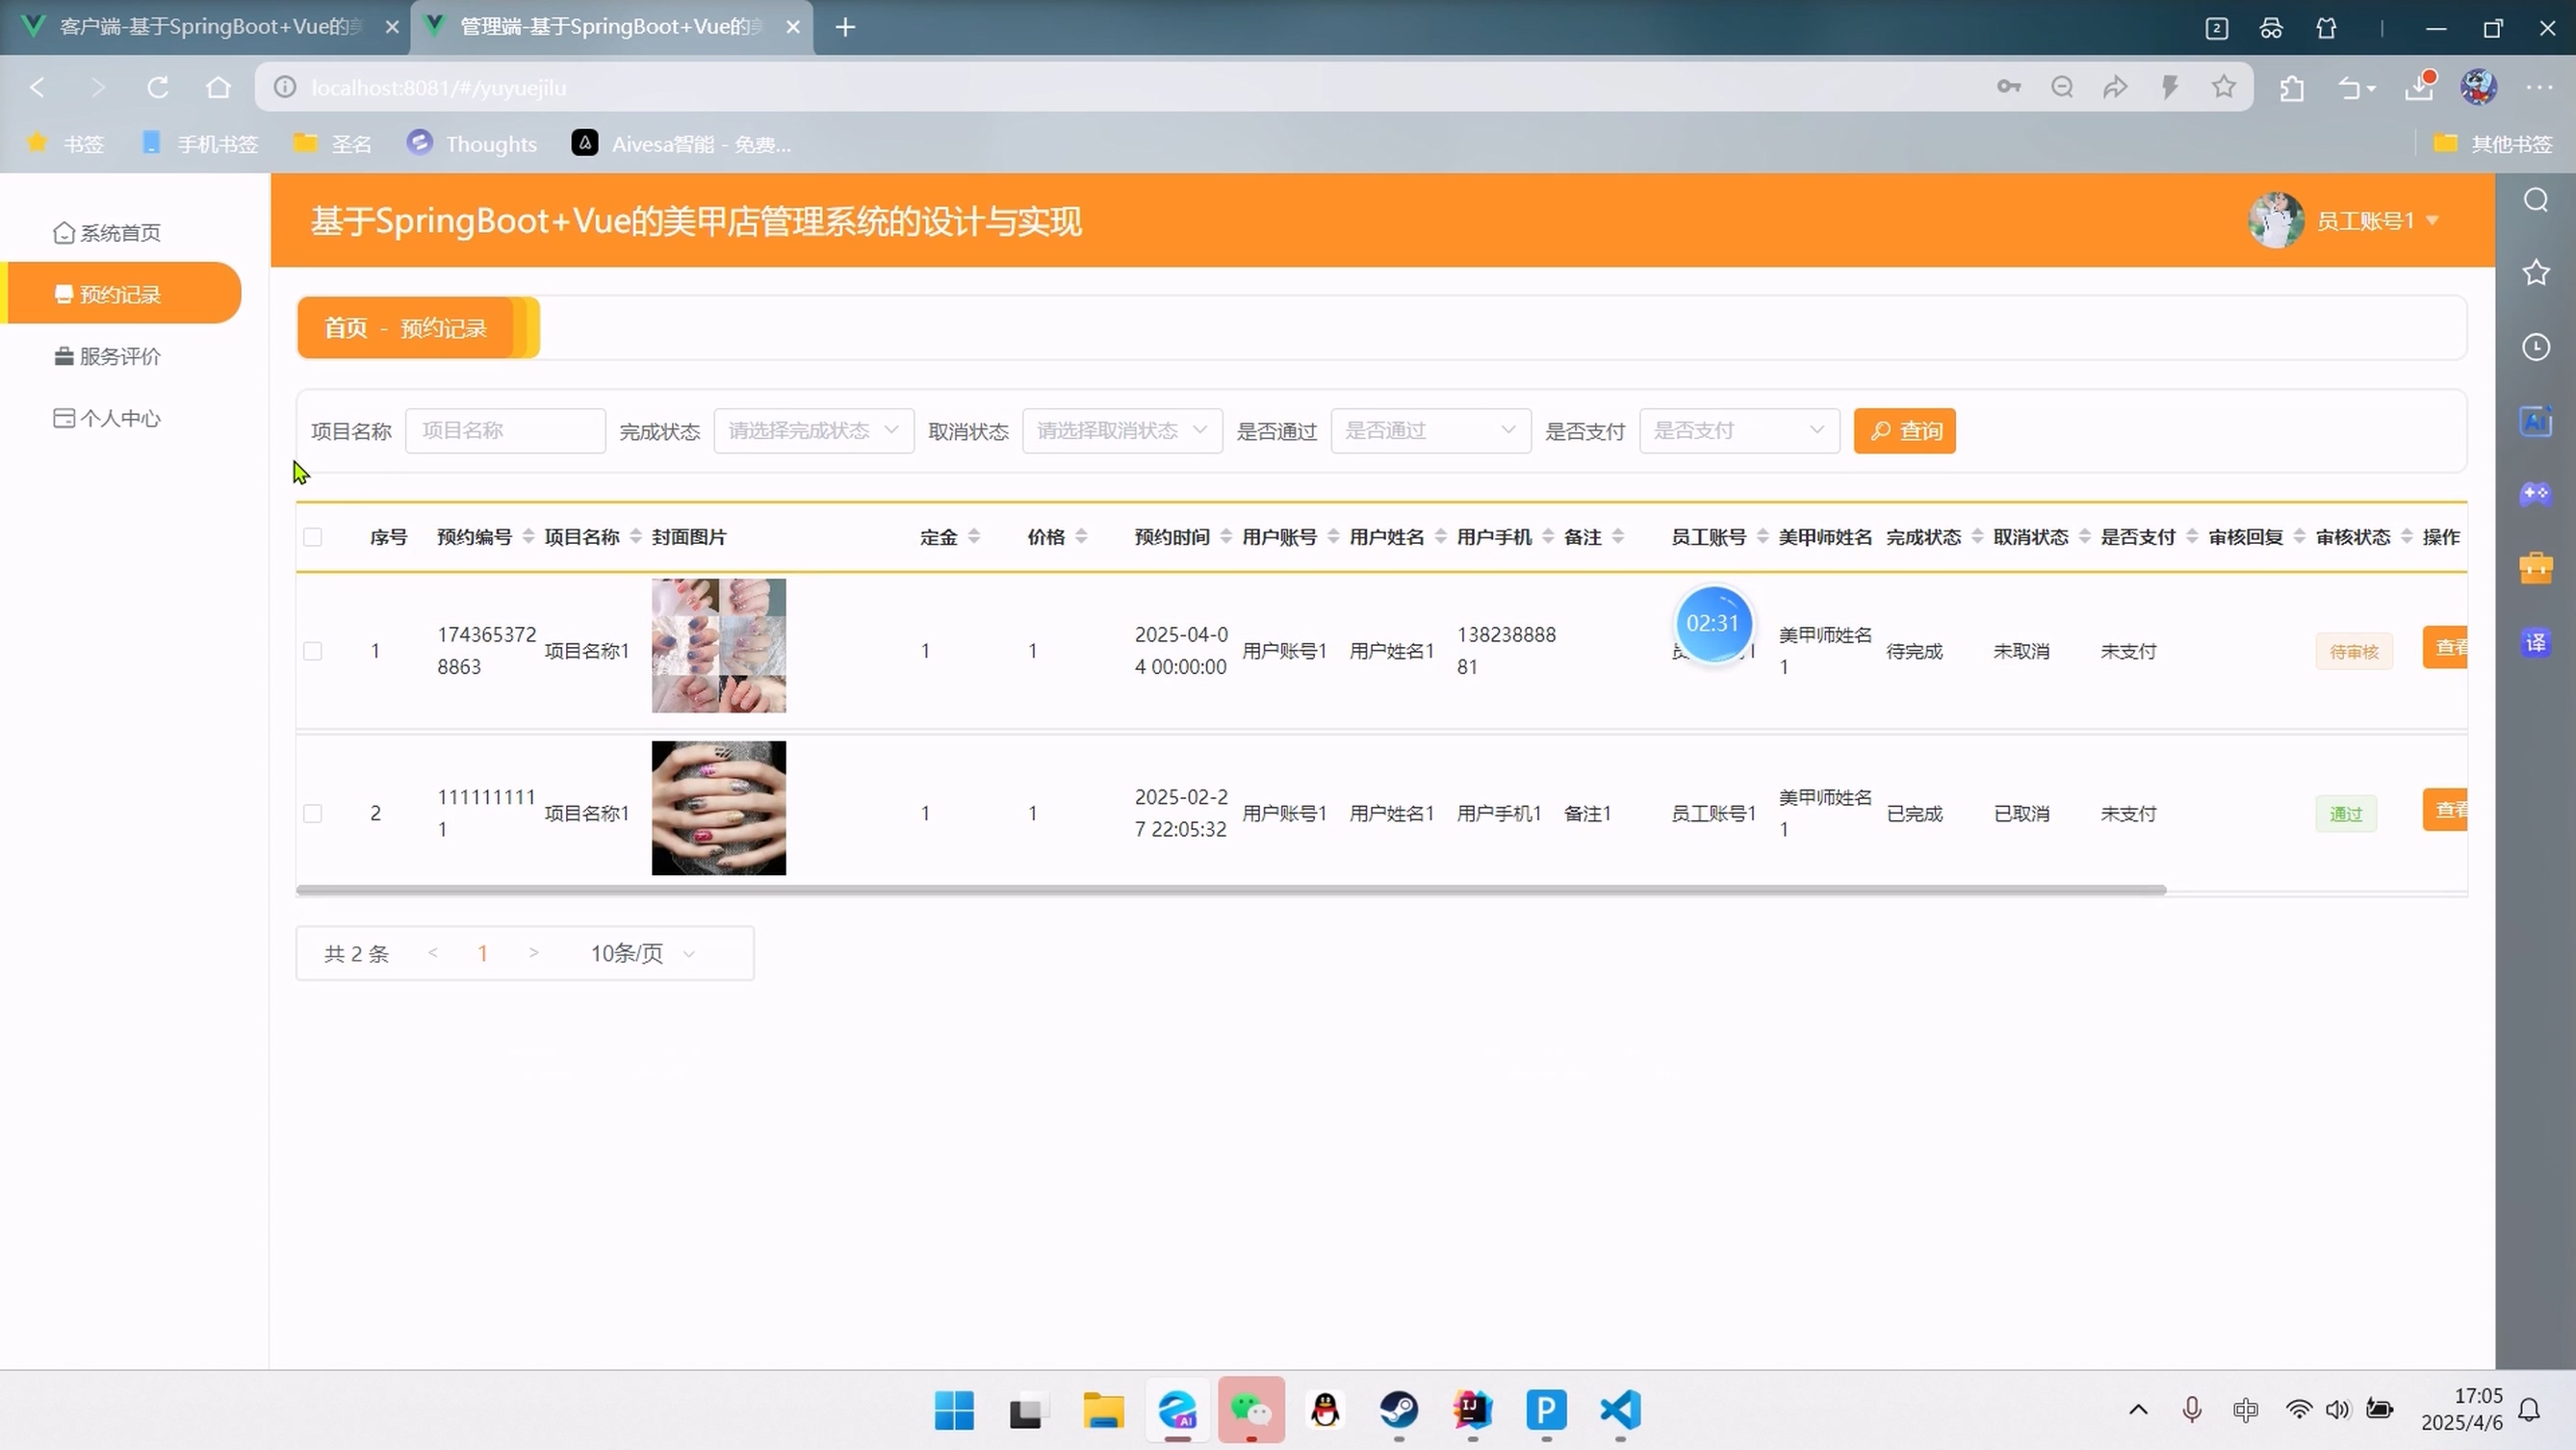2576x1450 pixels.
Task: Sort by 预约编号 column arrows
Action: (x=528, y=537)
